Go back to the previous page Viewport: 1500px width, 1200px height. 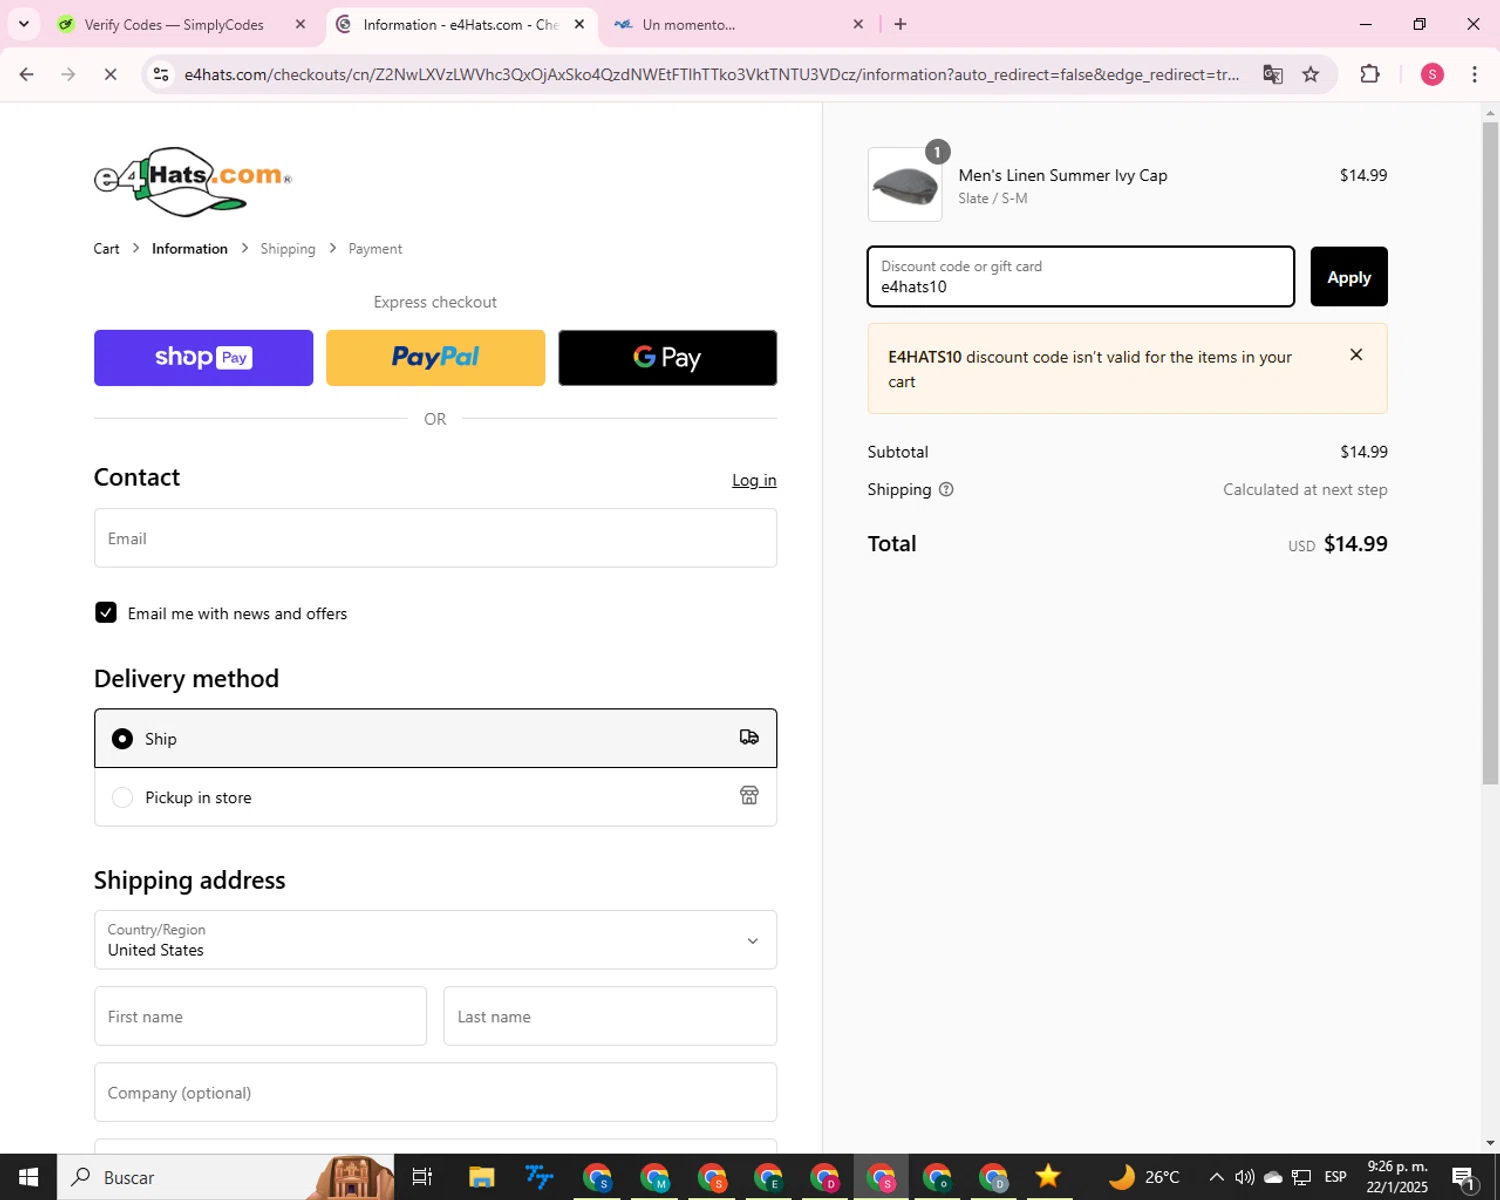coord(27,75)
